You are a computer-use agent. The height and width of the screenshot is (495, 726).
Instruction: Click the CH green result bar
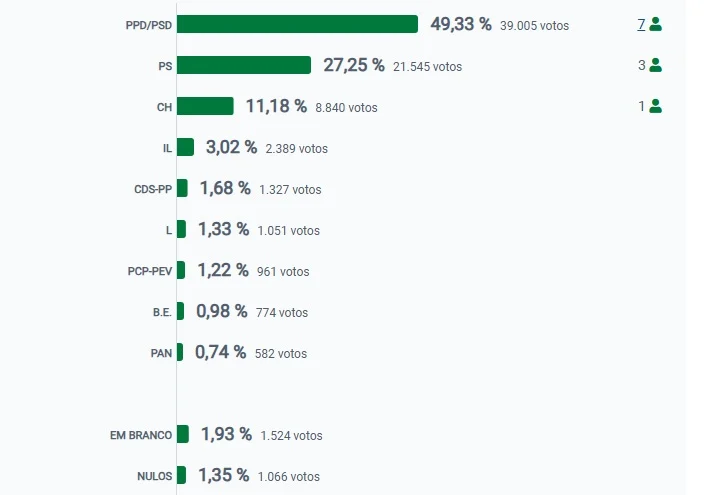(x=205, y=106)
